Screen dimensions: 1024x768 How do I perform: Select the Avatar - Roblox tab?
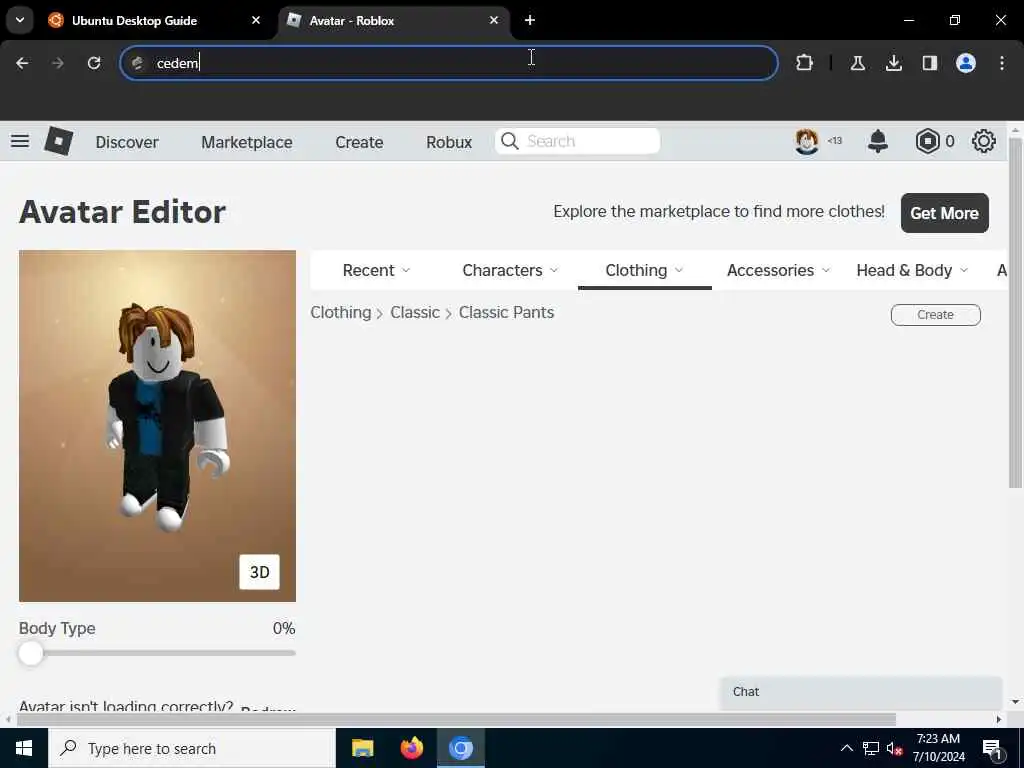pos(394,20)
